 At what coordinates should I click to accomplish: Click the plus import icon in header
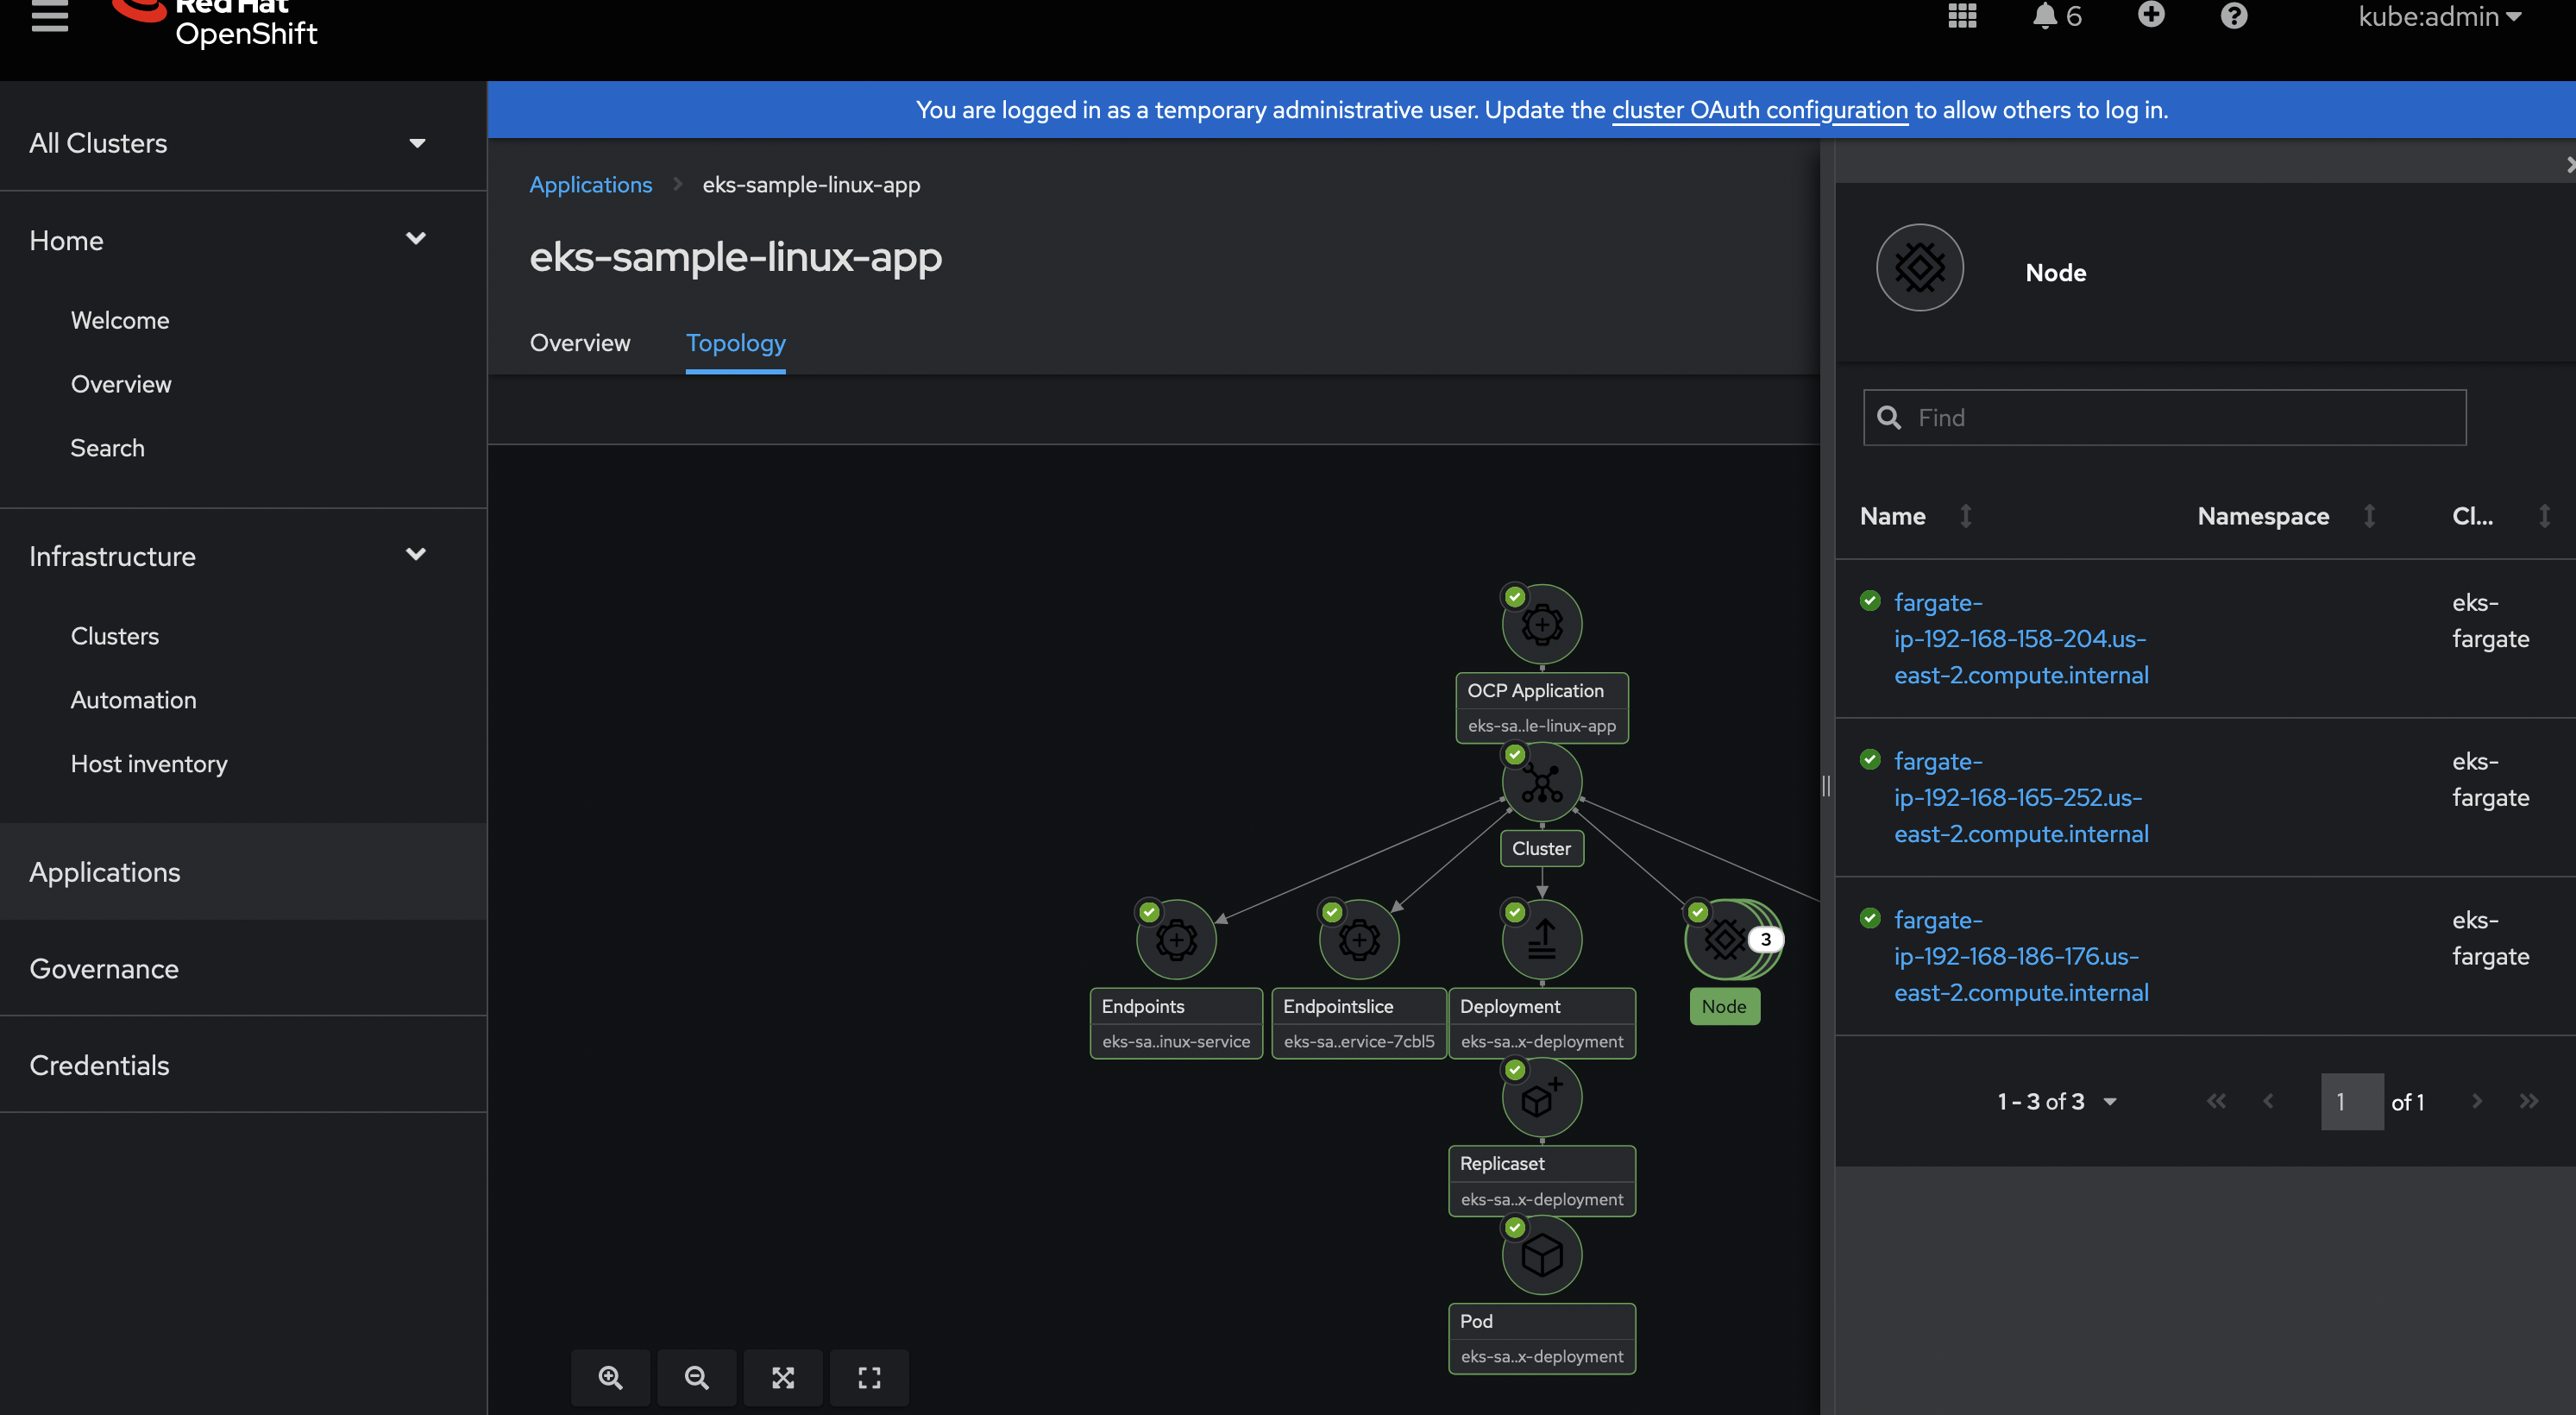click(2151, 16)
